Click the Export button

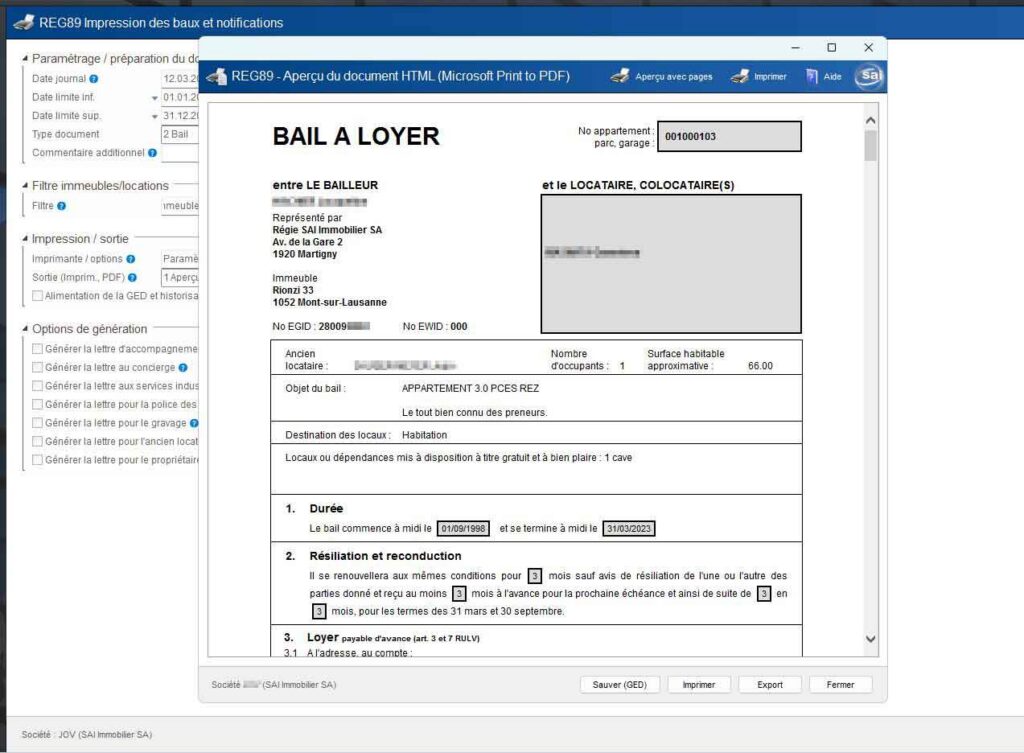770,684
